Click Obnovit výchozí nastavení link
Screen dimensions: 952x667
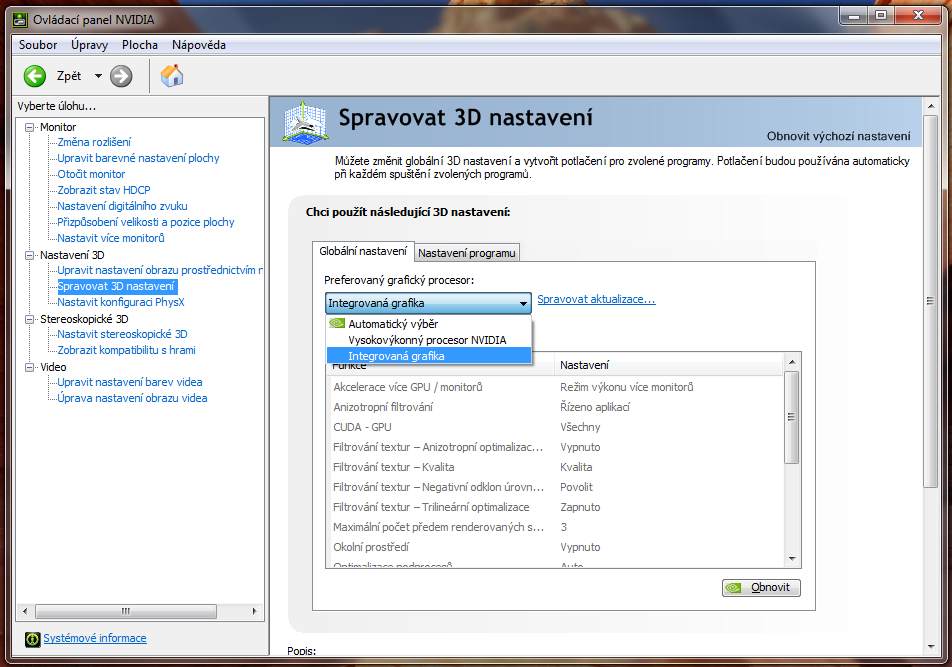click(838, 136)
